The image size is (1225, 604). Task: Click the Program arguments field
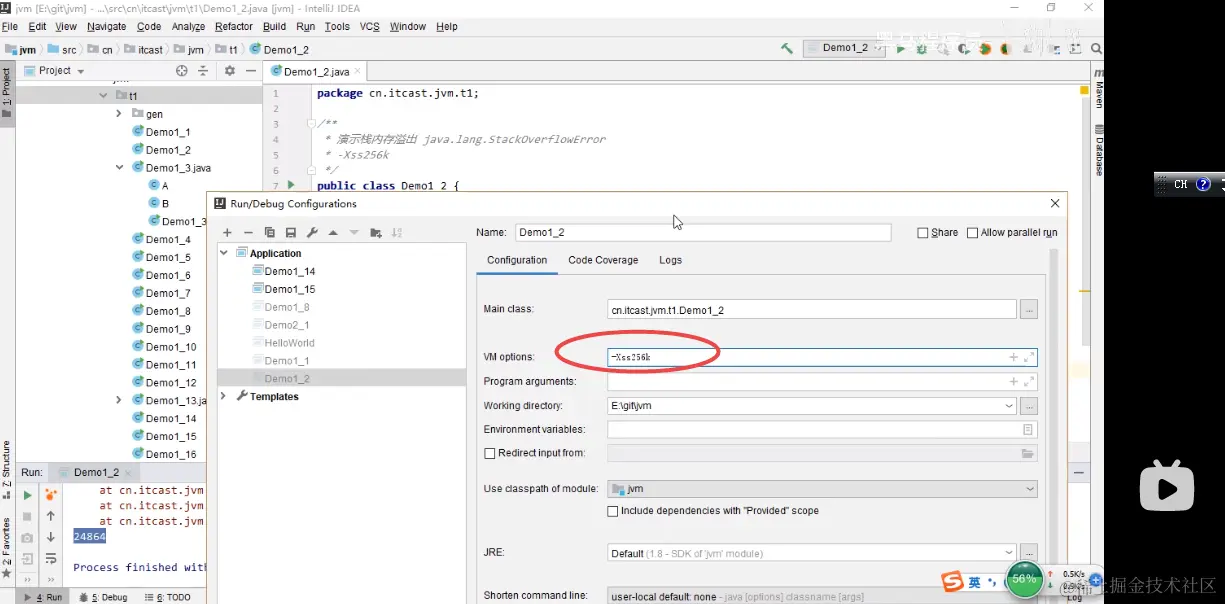tap(822, 381)
